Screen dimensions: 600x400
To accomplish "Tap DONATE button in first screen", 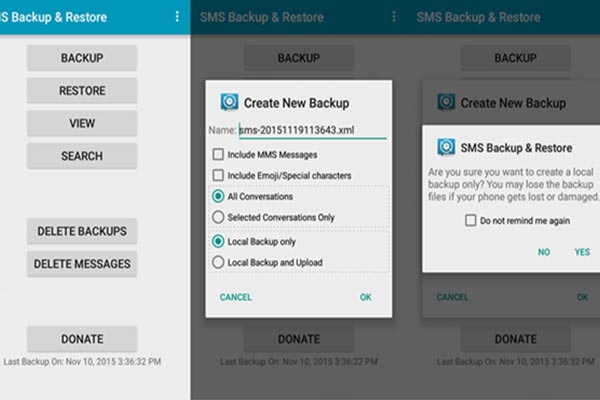I will pos(82,339).
